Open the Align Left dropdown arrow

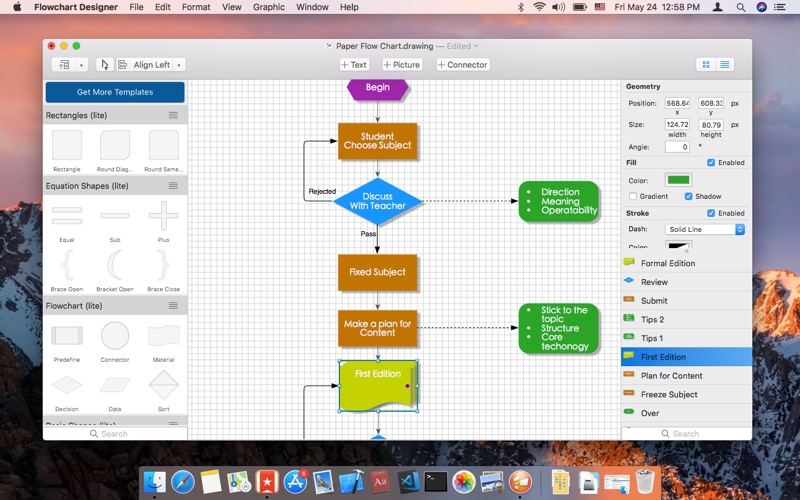180,65
